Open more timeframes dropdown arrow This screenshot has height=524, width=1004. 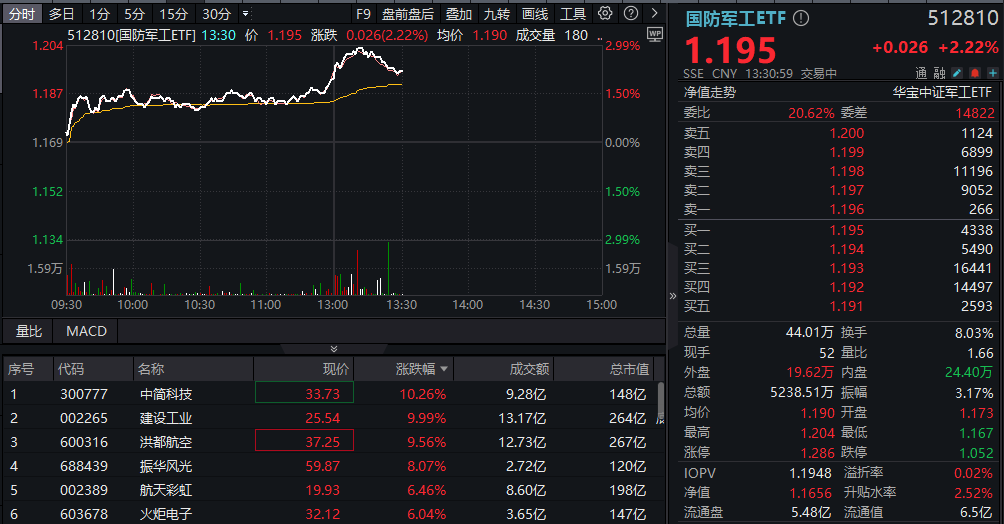pyautogui.click(x=246, y=13)
